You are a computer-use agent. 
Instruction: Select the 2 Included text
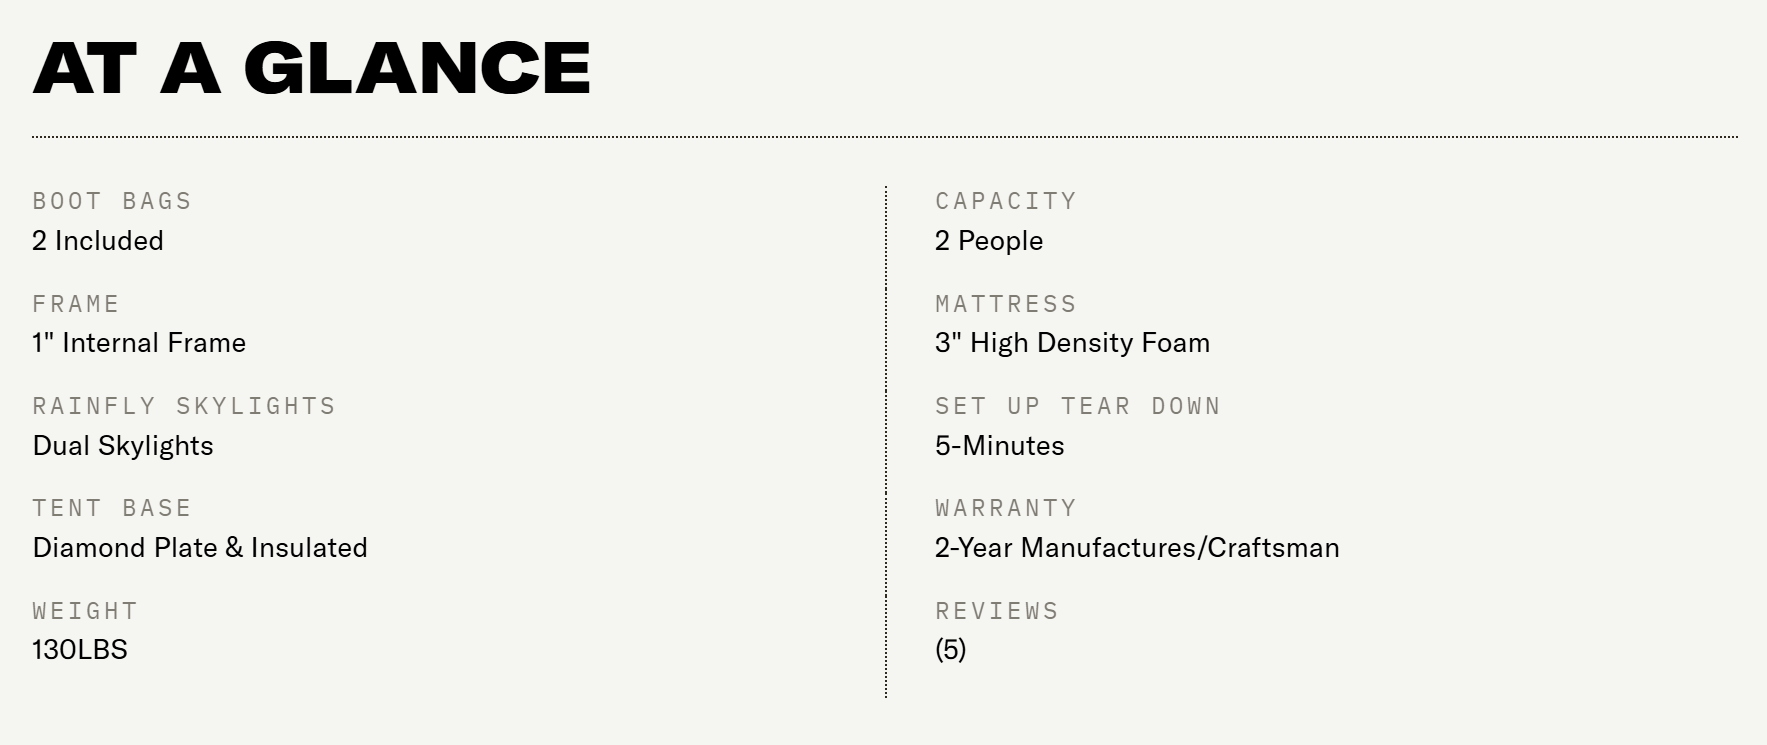98,241
